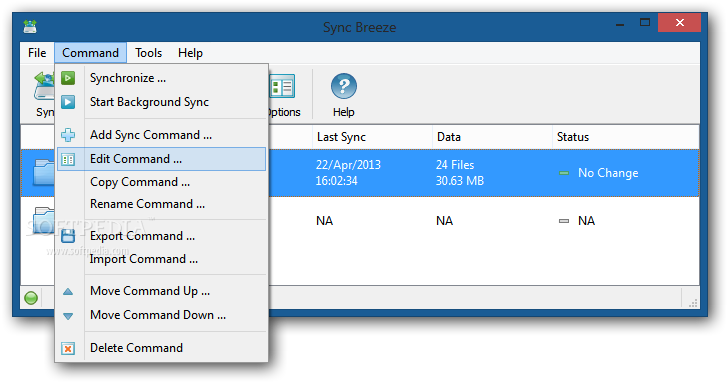Choose Edit Command ... in the menu

[161, 159]
